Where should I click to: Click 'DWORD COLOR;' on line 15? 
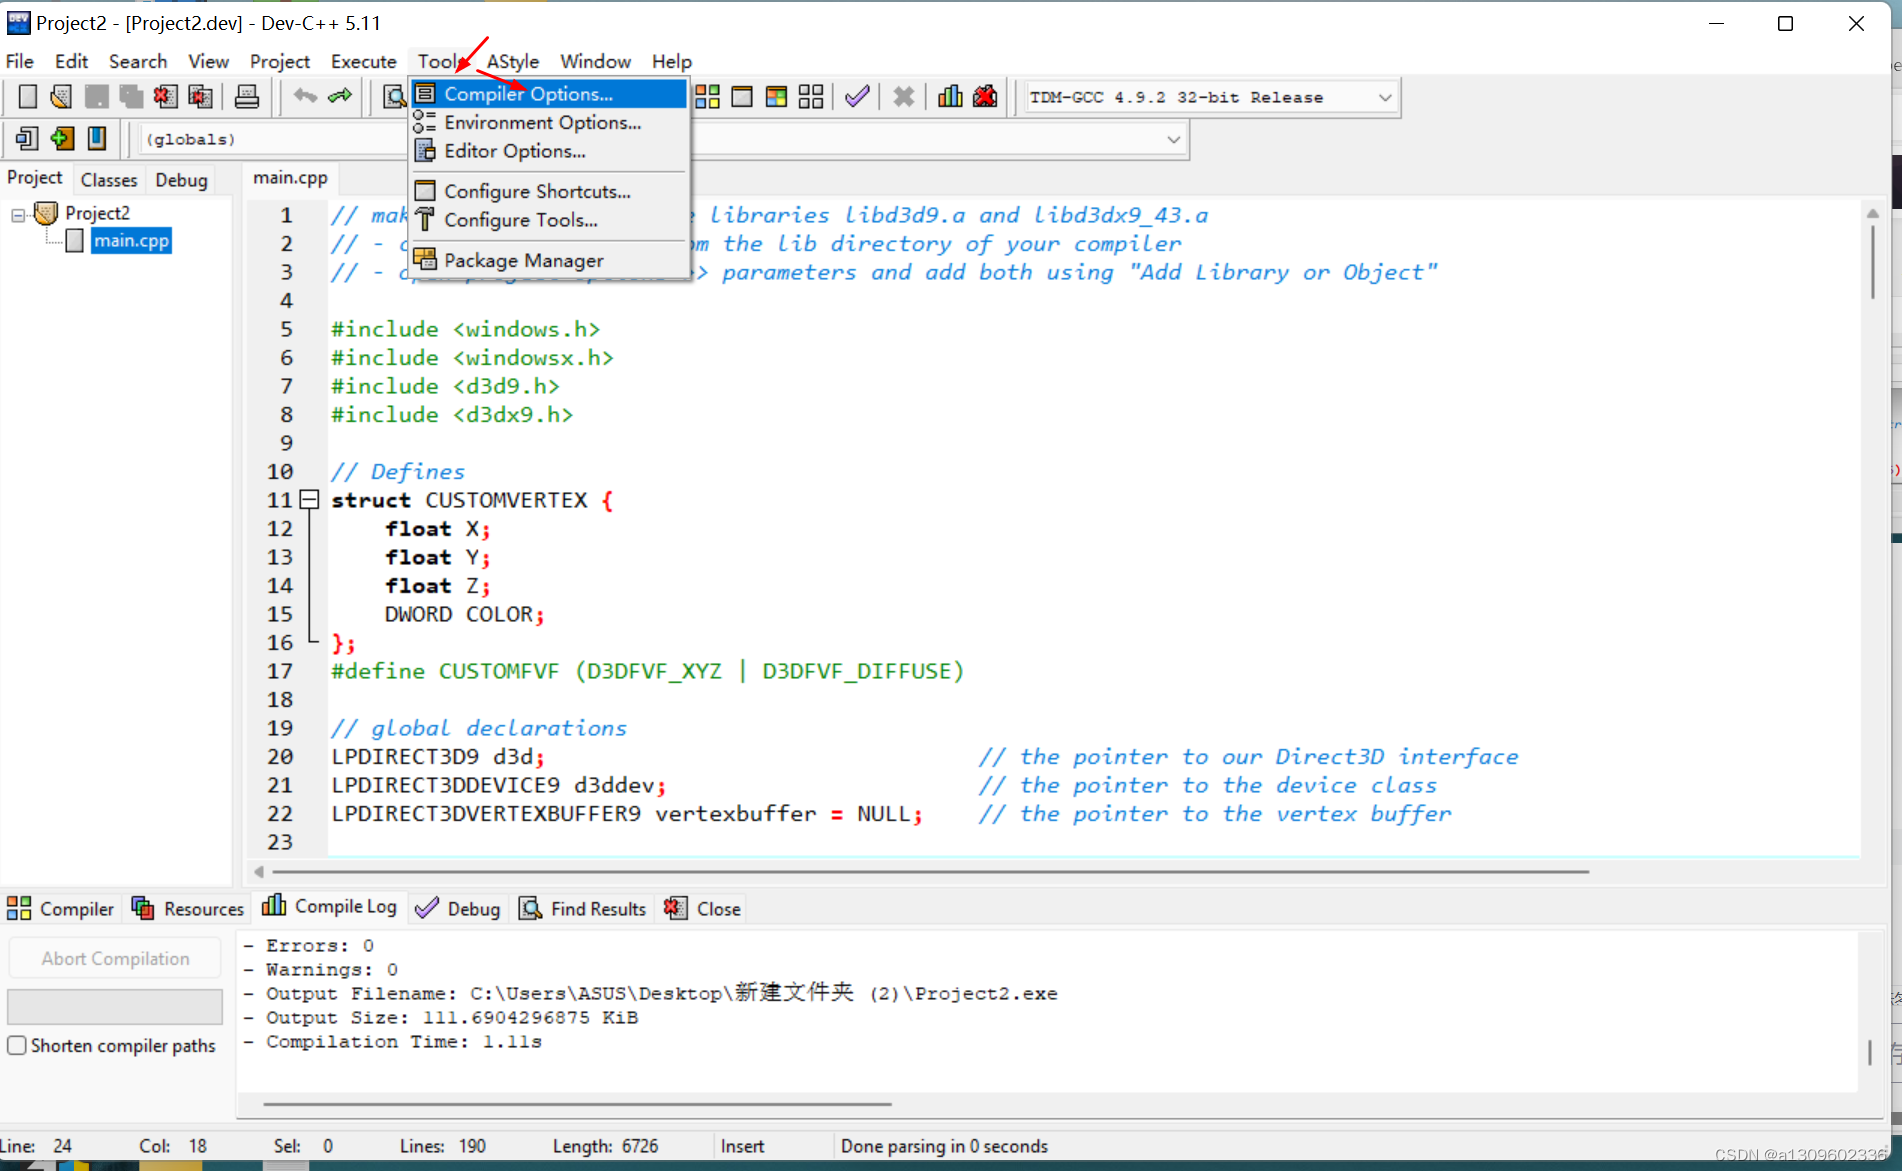(464, 614)
